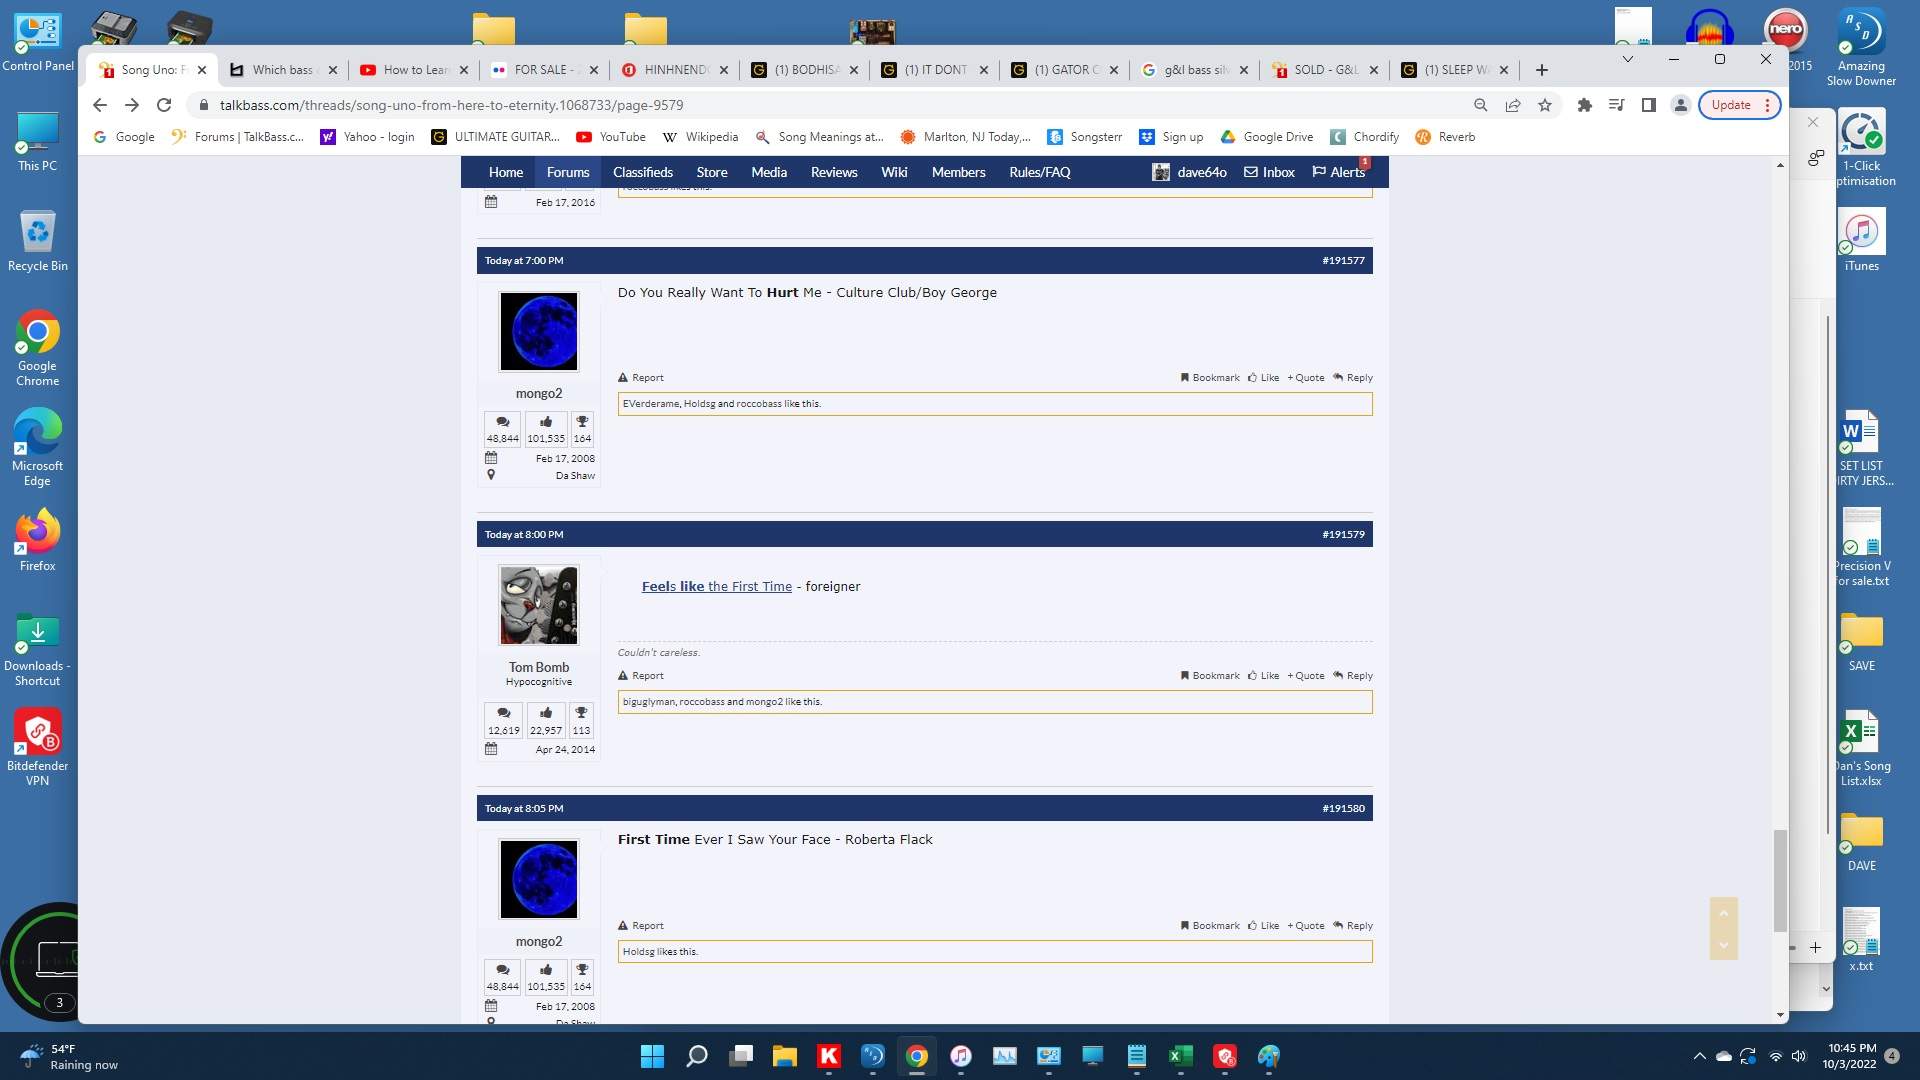1920x1080 pixels.
Task: Open the Songsterr bookmark
Action: coord(1084,137)
